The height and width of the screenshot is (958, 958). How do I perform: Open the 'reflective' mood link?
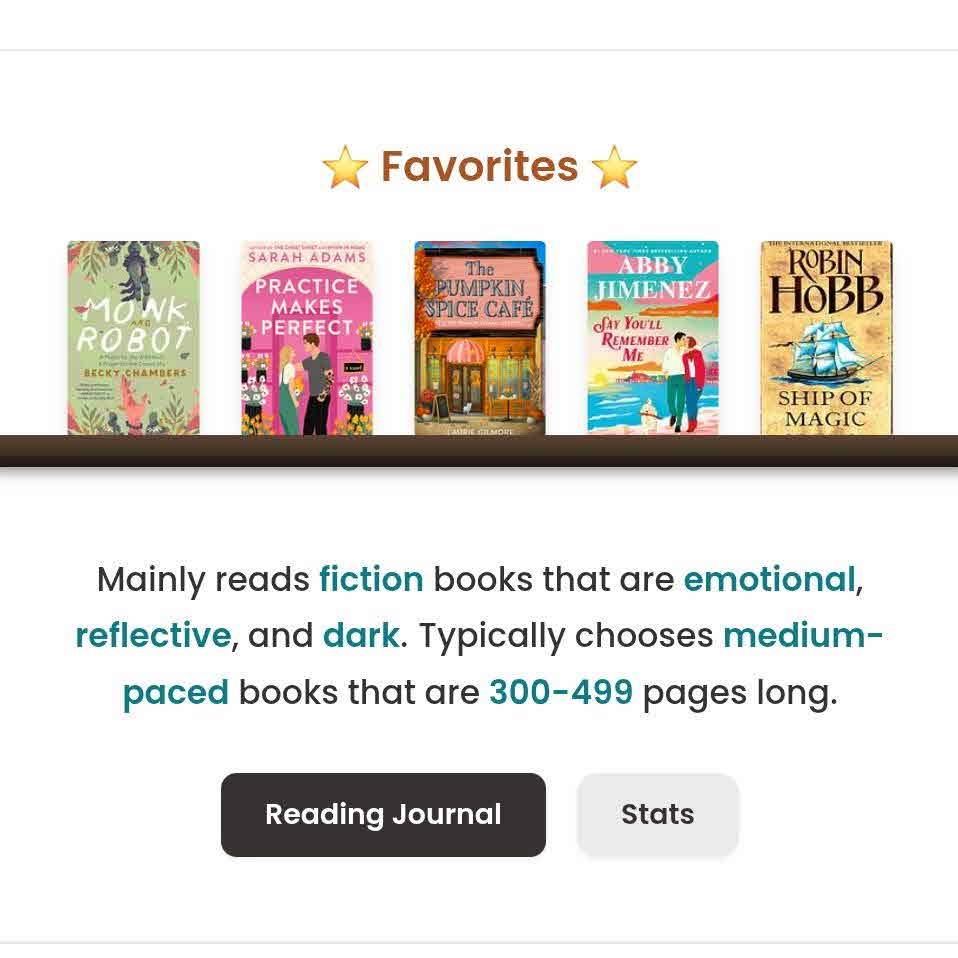[x=153, y=636]
